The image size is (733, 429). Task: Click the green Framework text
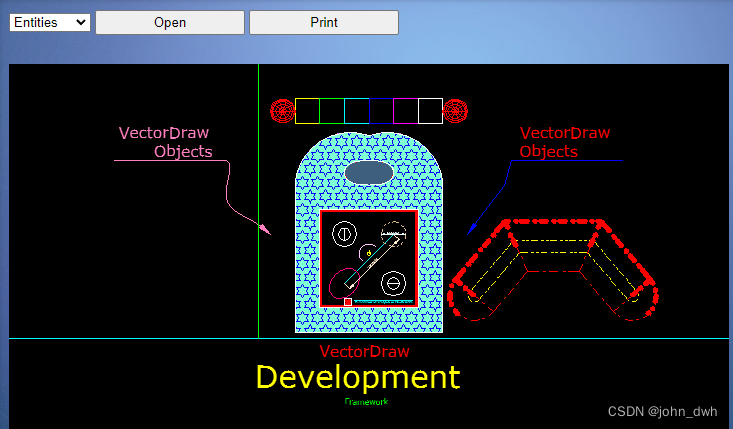(x=366, y=401)
